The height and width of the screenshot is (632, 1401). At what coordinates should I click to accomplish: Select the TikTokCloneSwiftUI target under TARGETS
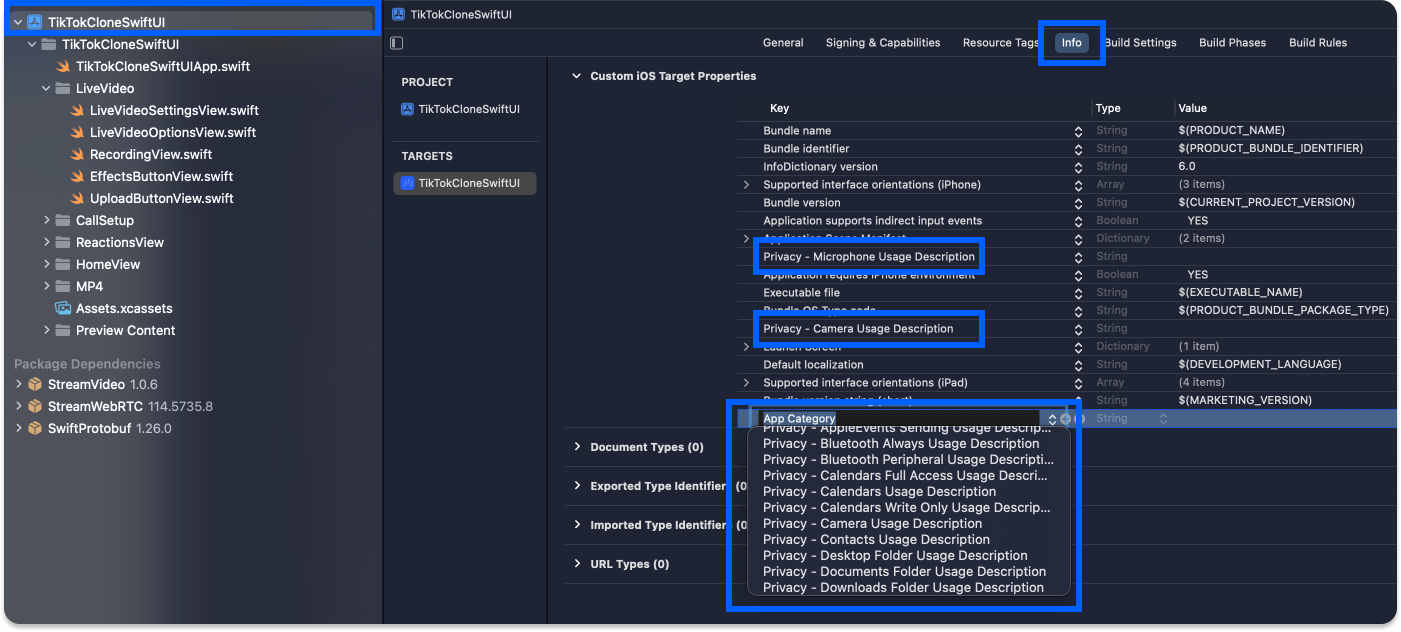coord(464,183)
